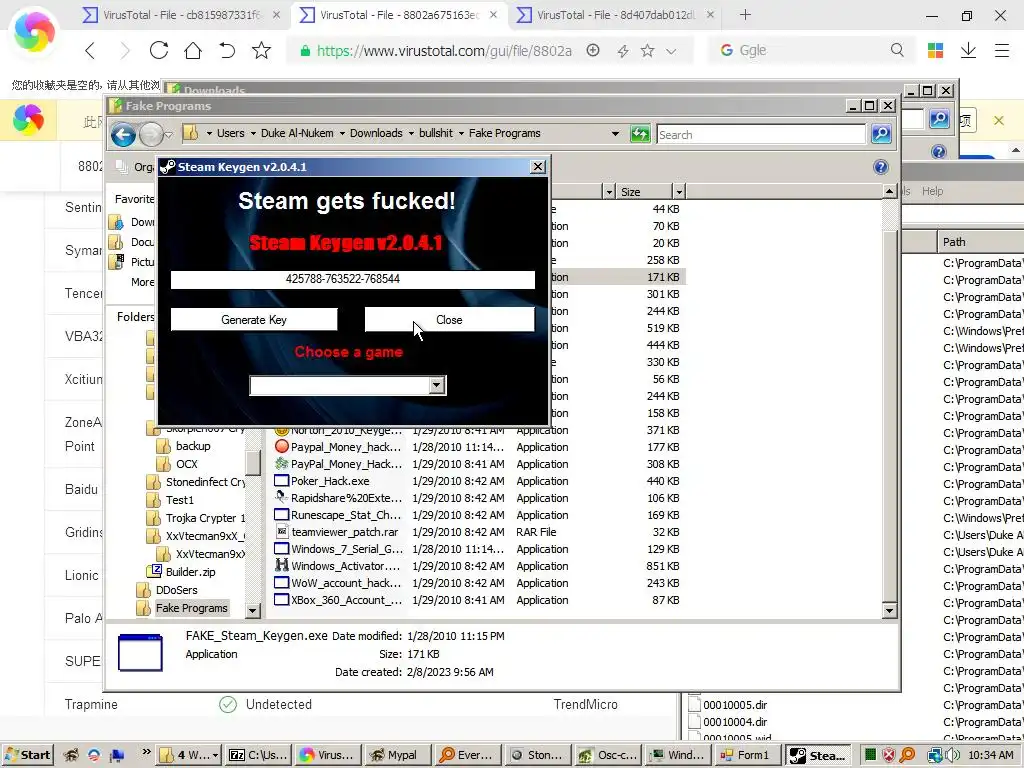Viewport: 1024px width, 768px height.
Task: Select DDoSers folder in tree
Action: 176,590
